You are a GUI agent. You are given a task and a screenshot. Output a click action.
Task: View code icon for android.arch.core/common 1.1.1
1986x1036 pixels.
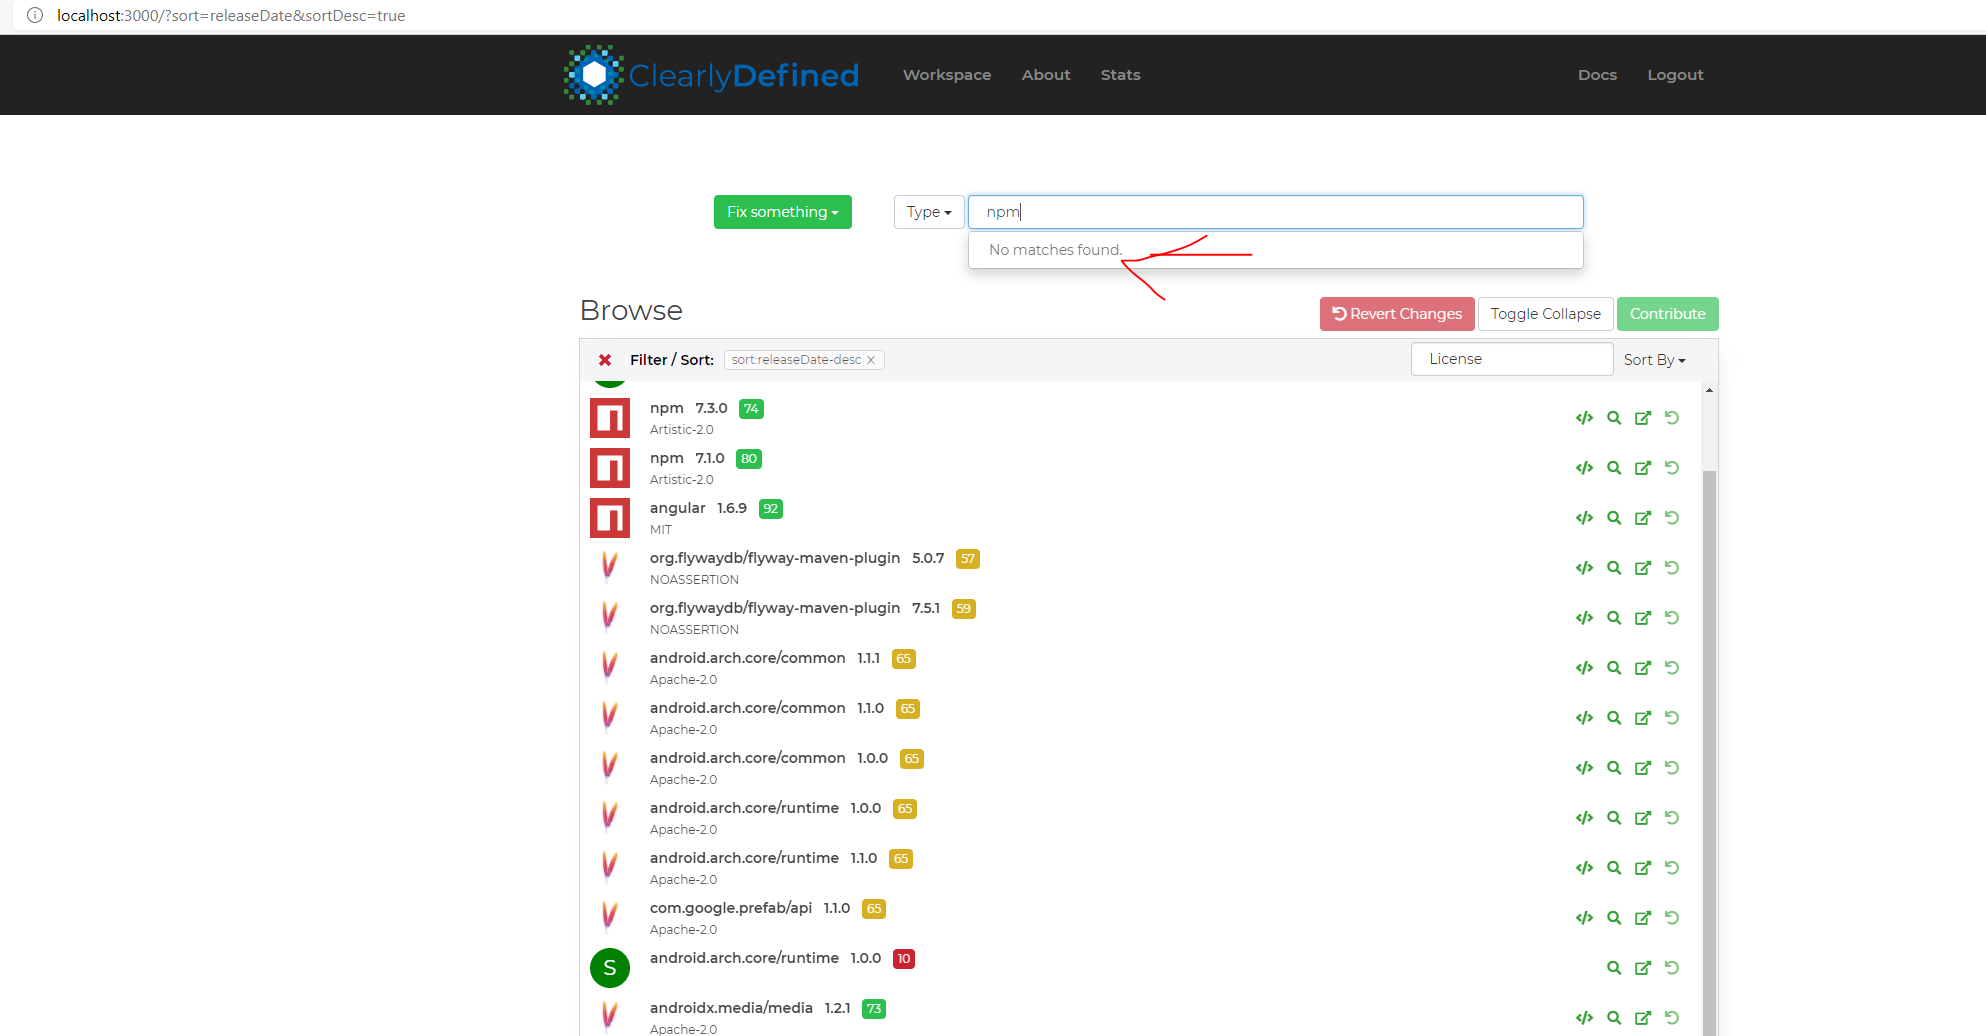[1584, 668]
